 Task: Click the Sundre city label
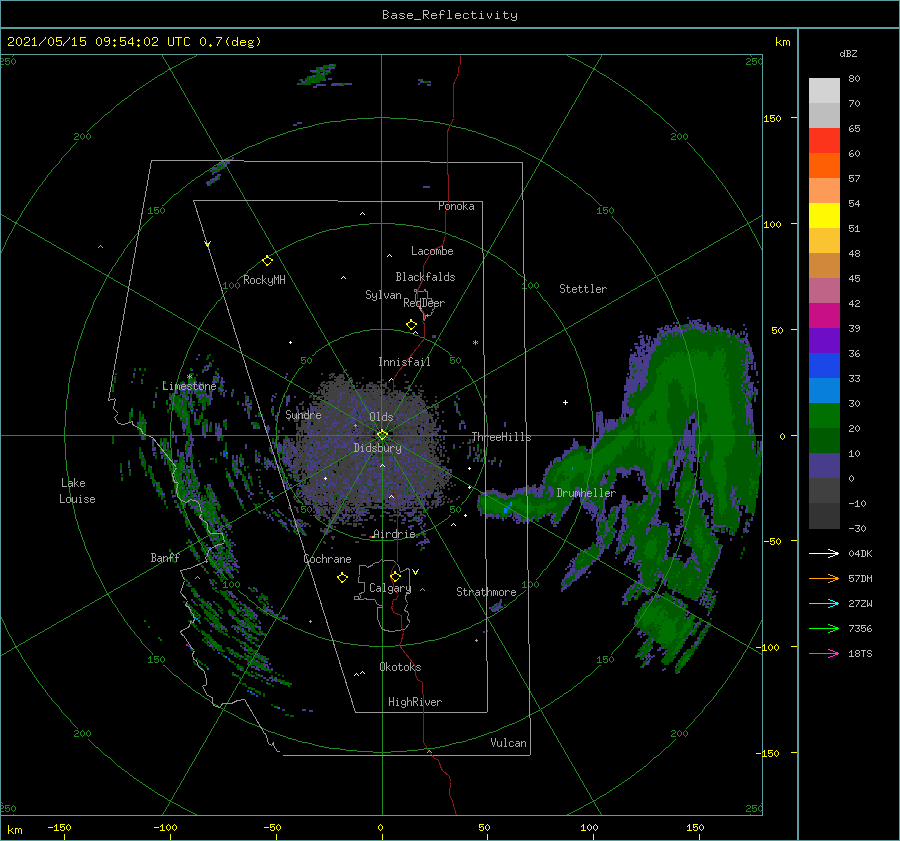pyautogui.click(x=303, y=414)
